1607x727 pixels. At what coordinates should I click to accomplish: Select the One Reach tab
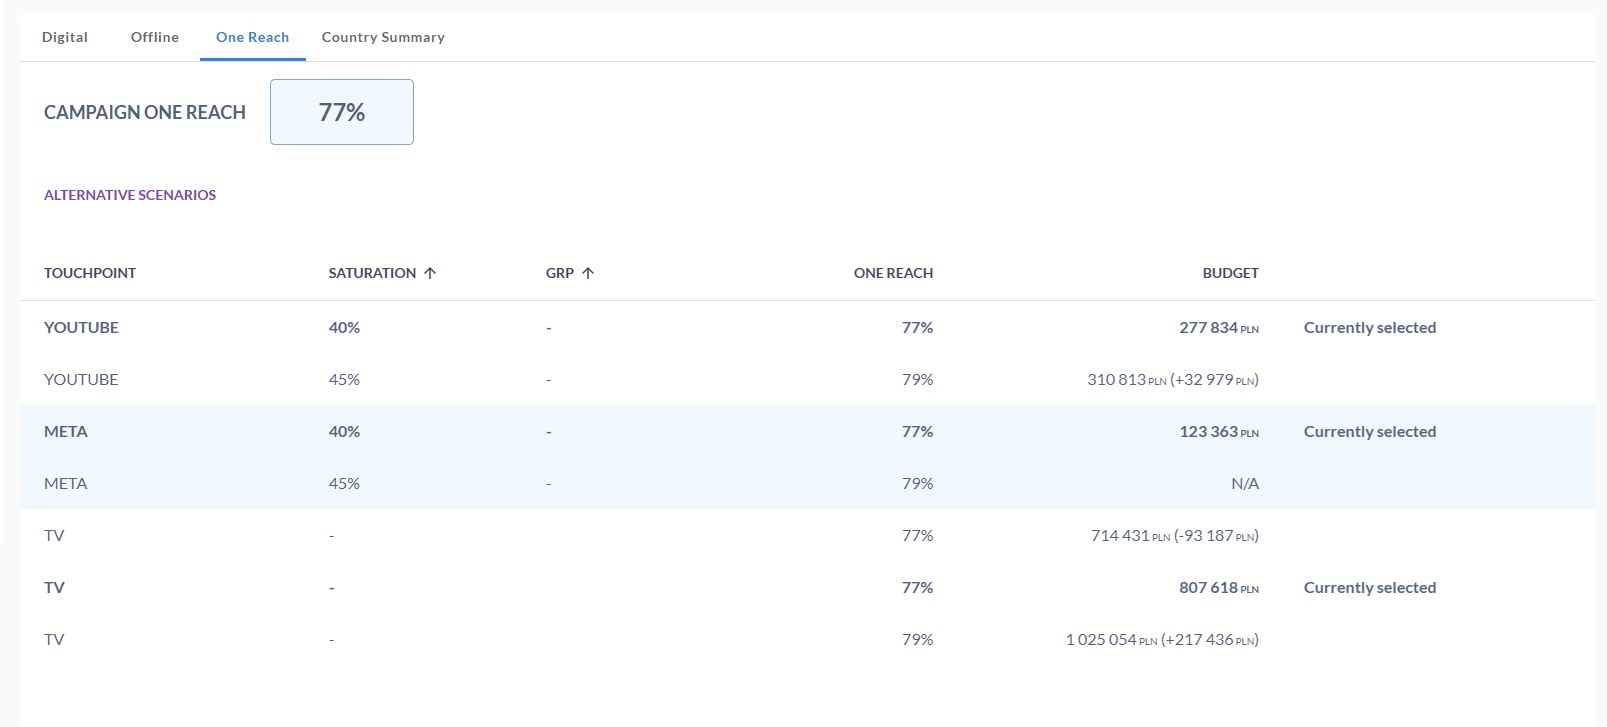252,37
